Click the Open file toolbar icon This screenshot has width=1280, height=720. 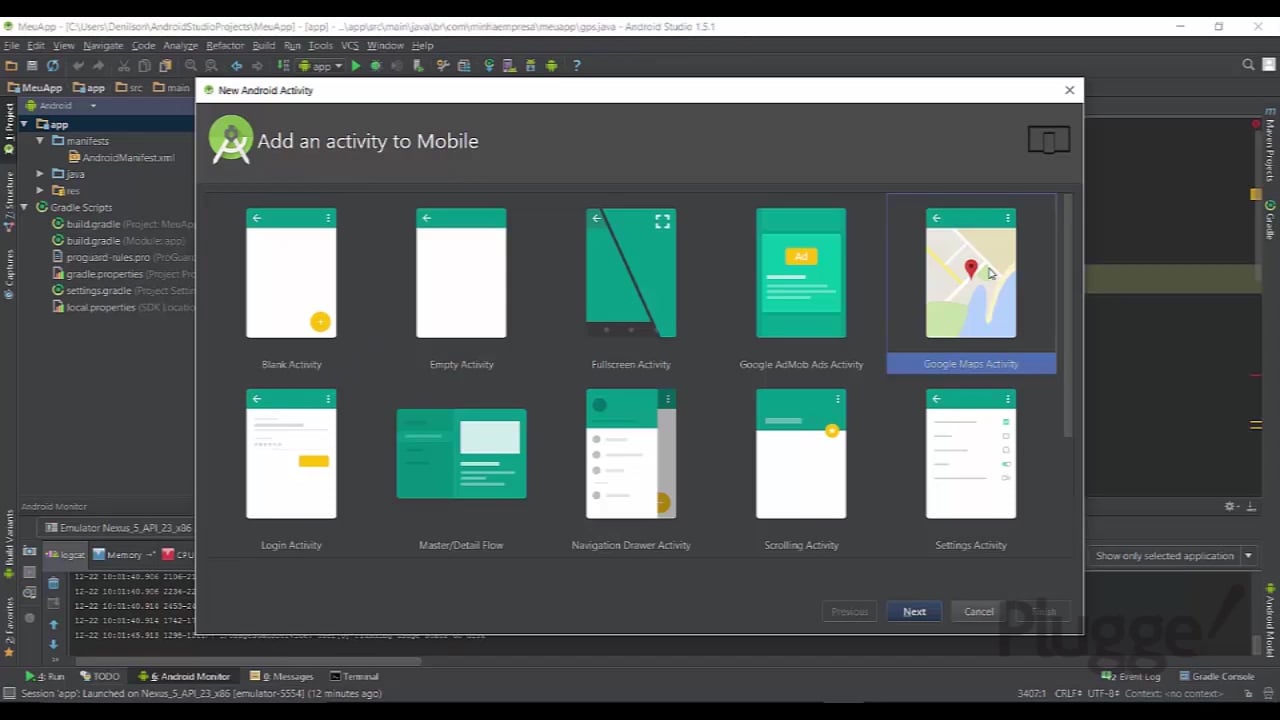[x=11, y=66]
